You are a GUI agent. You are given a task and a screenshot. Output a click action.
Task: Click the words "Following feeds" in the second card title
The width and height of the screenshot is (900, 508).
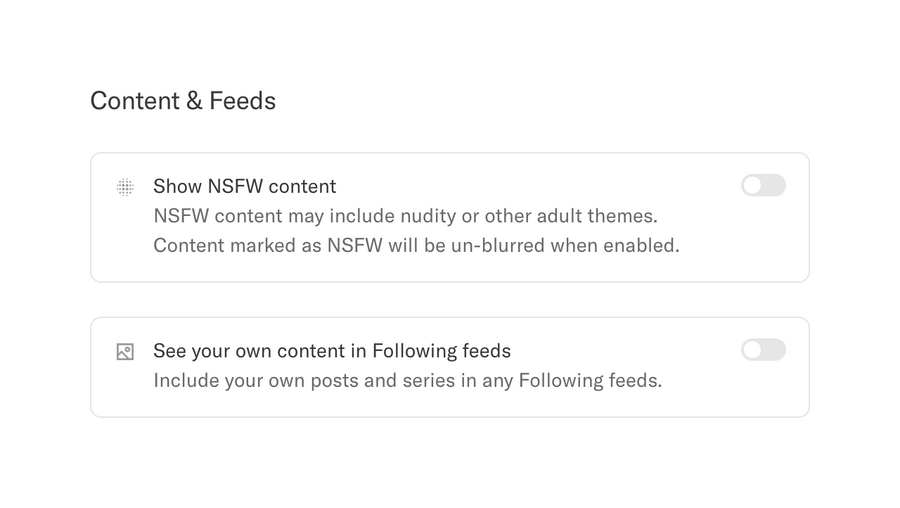pos(441,351)
